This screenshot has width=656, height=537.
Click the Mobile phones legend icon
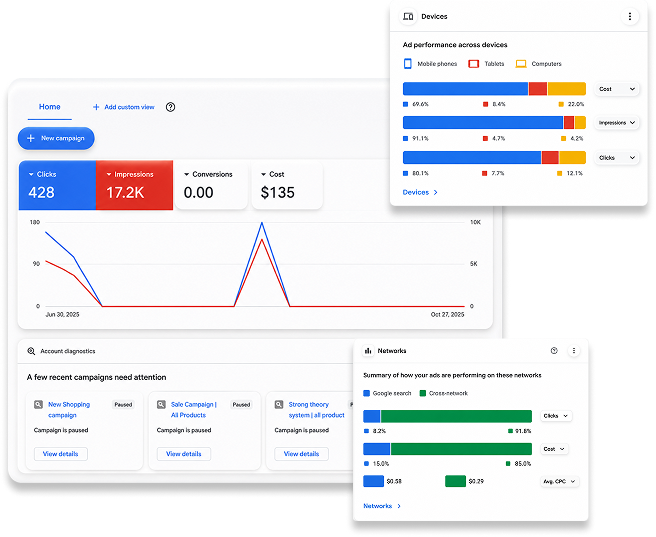point(407,64)
